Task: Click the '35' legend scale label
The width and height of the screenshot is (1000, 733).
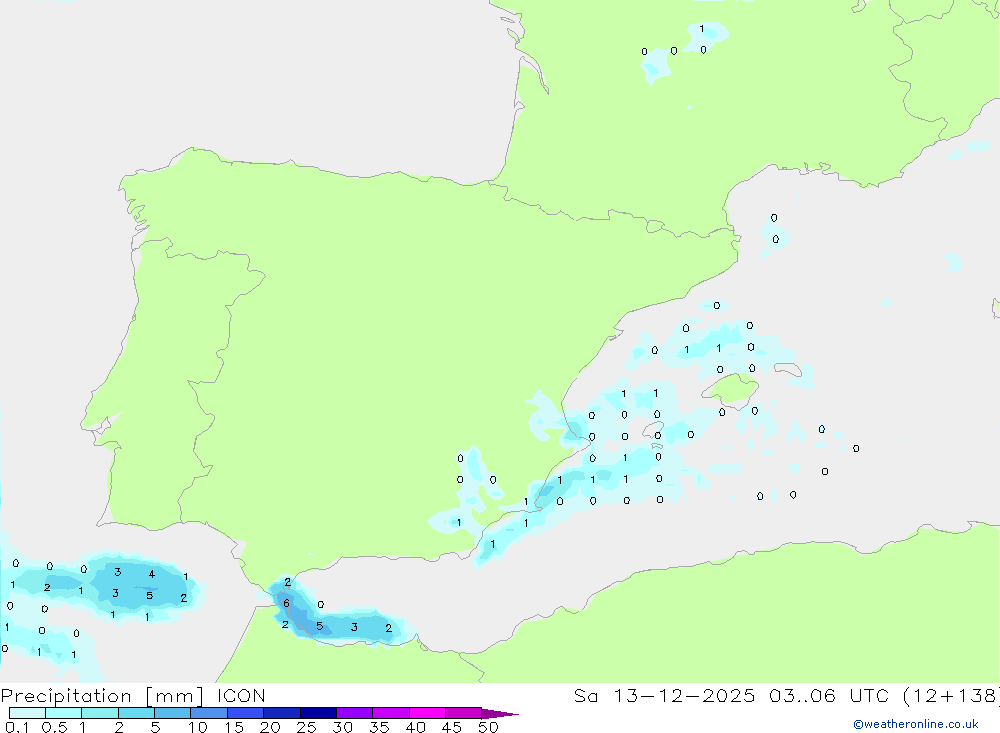Action: (x=379, y=727)
